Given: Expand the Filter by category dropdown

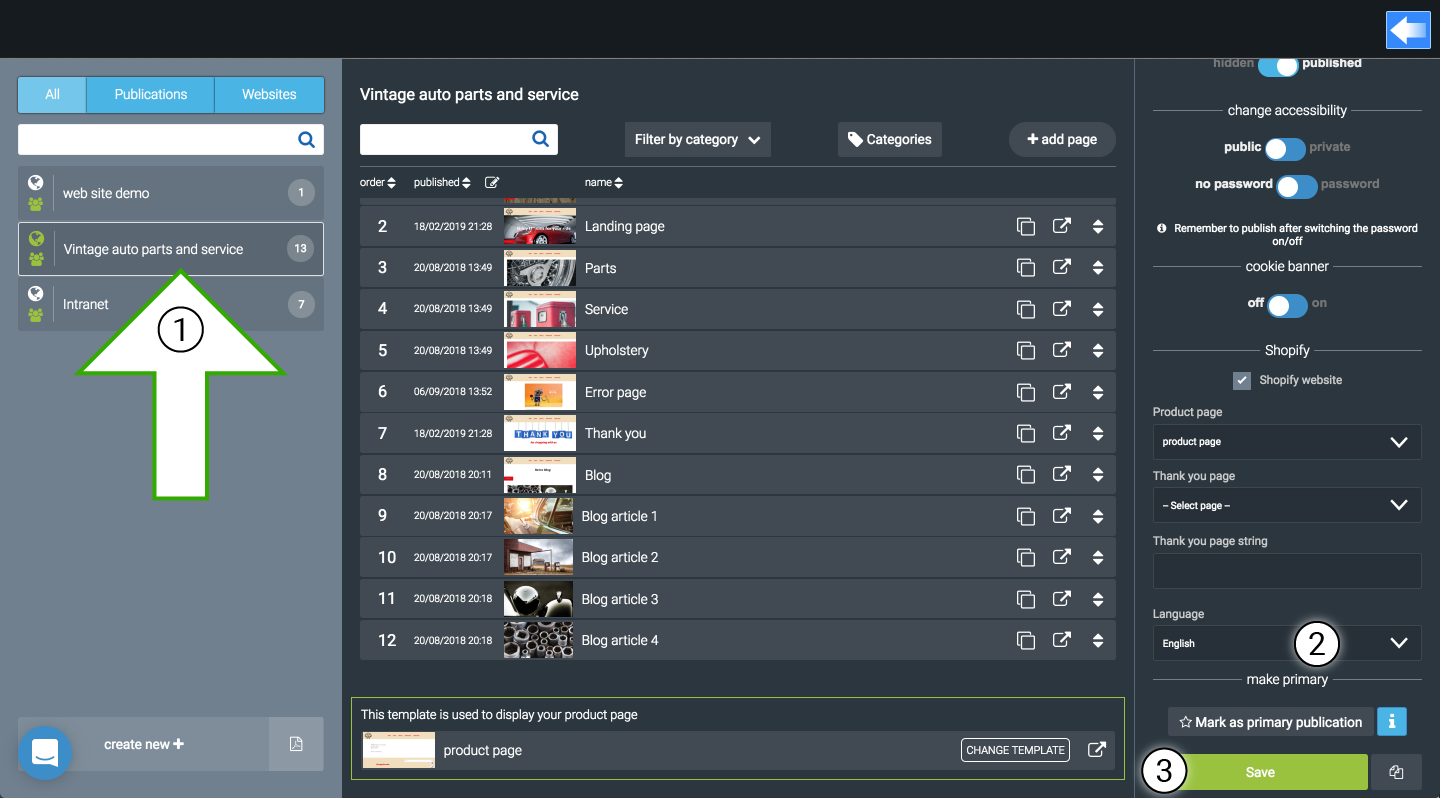Looking at the screenshot, I should [x=697, y=140].
